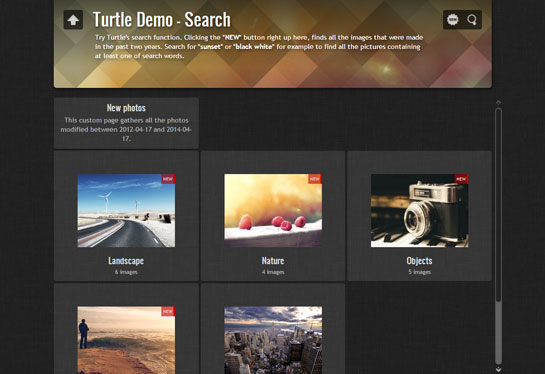
Task: Click the Landscape album title
Action: tap(126, 261)
